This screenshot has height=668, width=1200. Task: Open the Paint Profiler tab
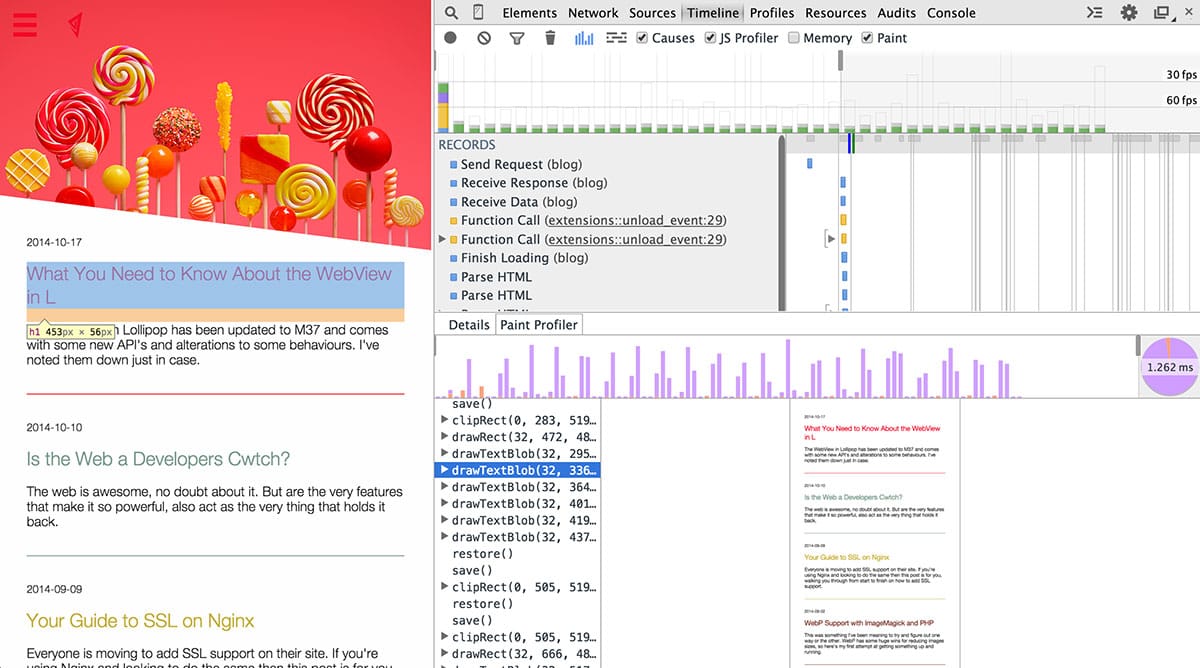click(x=538, y=324)
